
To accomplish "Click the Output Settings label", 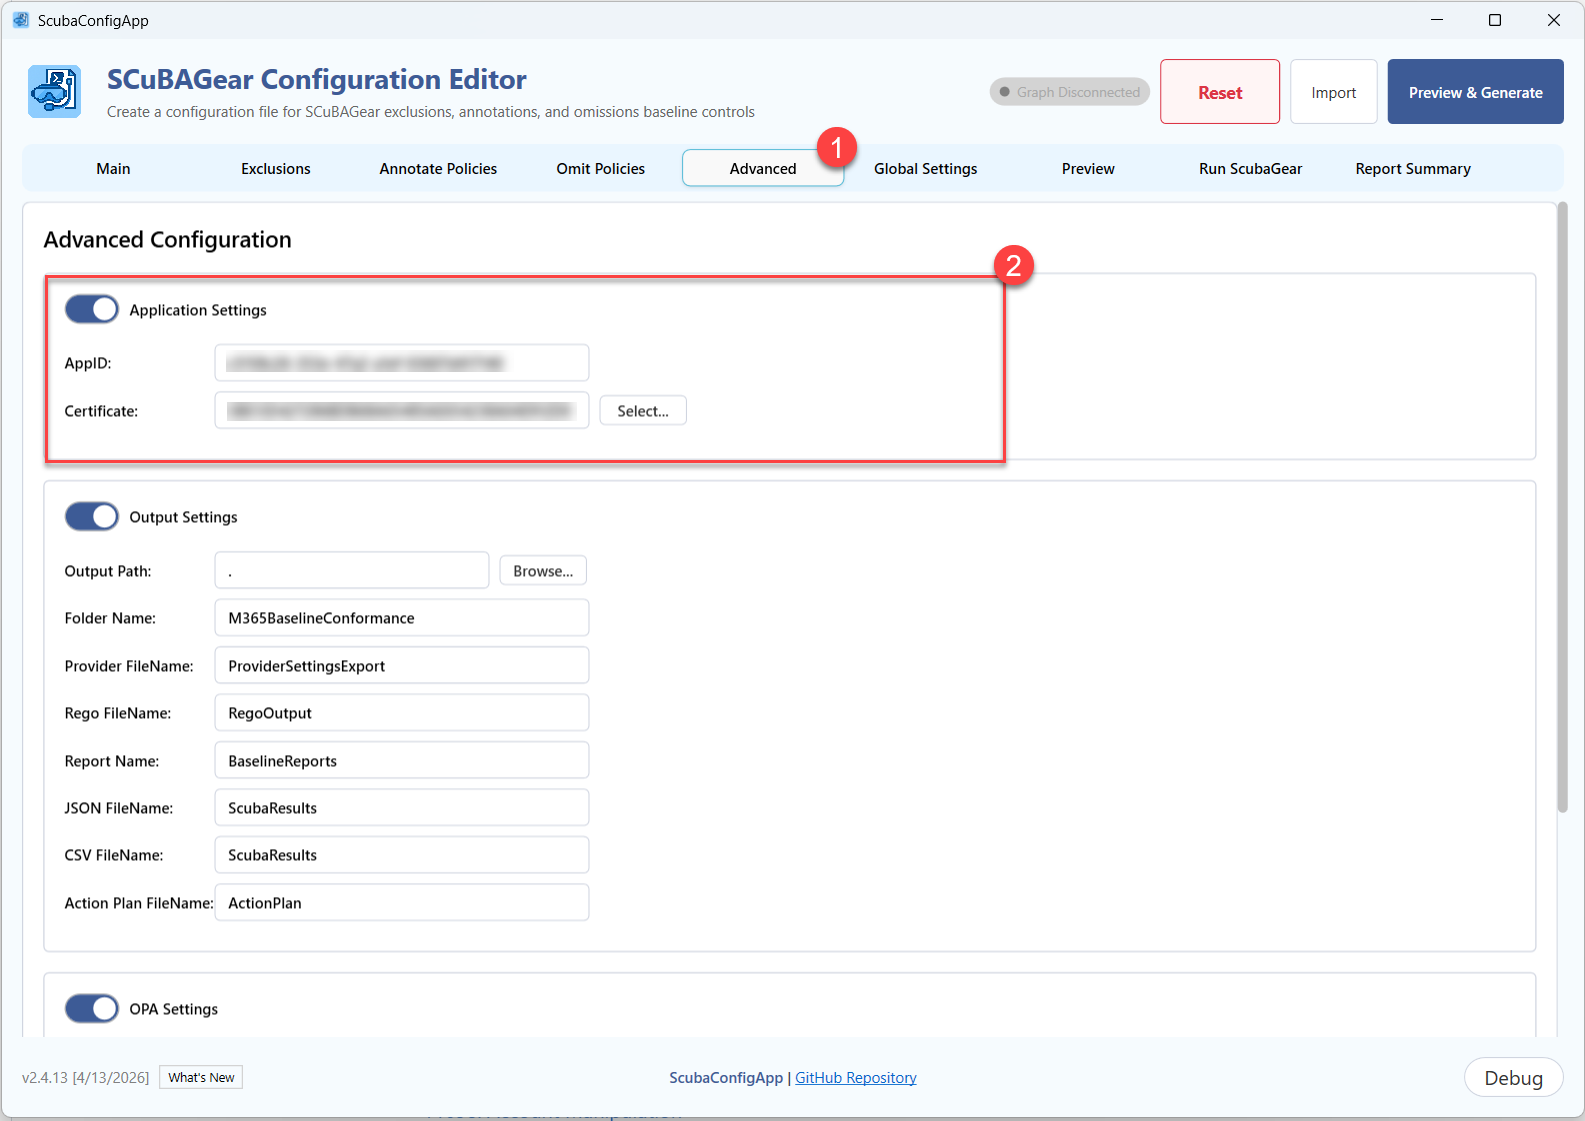I will (x=183, y=517).
